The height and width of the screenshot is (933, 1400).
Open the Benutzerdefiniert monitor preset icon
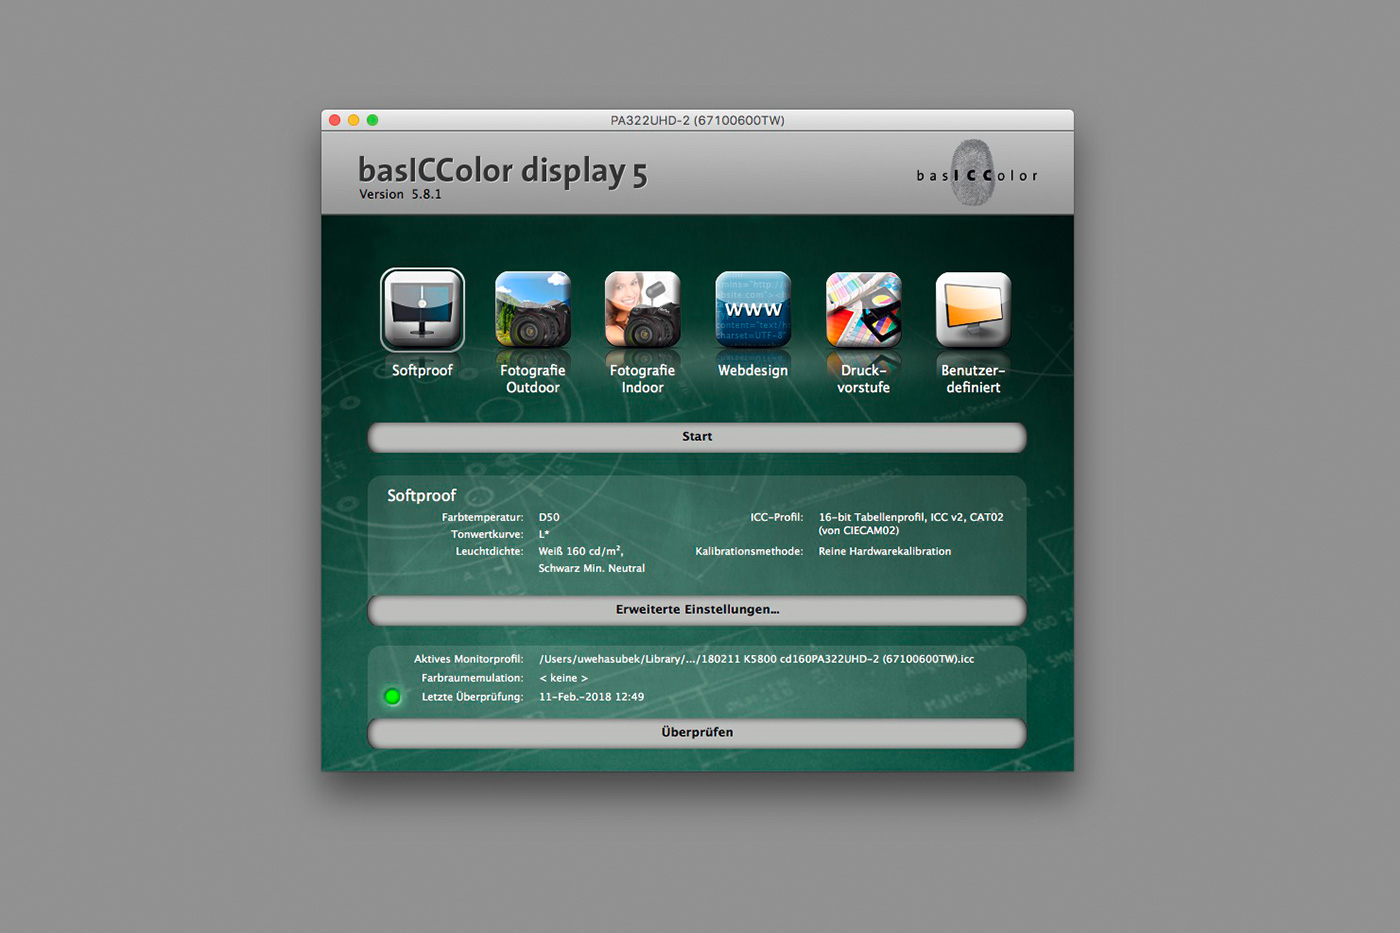(x=973, y=310)
